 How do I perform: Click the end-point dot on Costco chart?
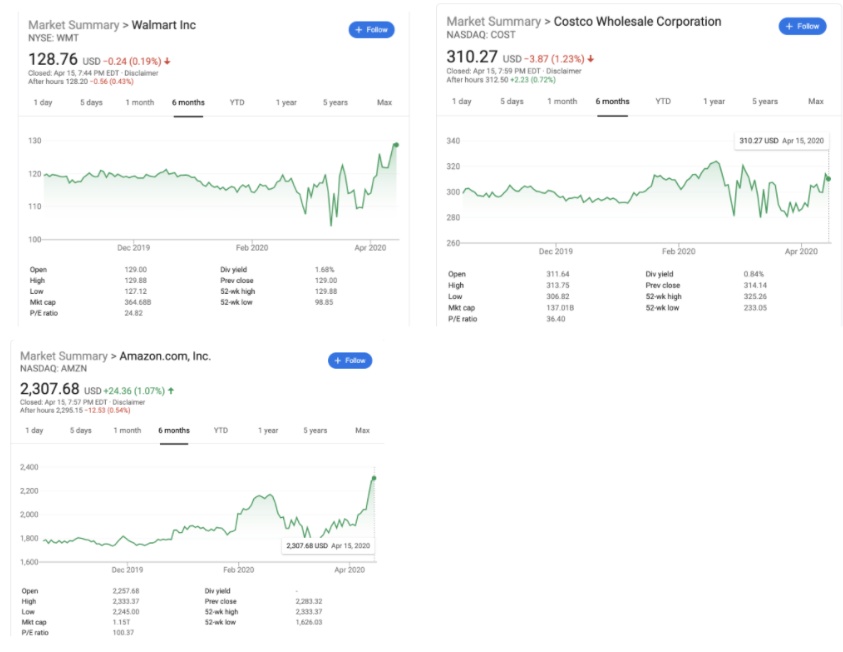pos(828,178)
